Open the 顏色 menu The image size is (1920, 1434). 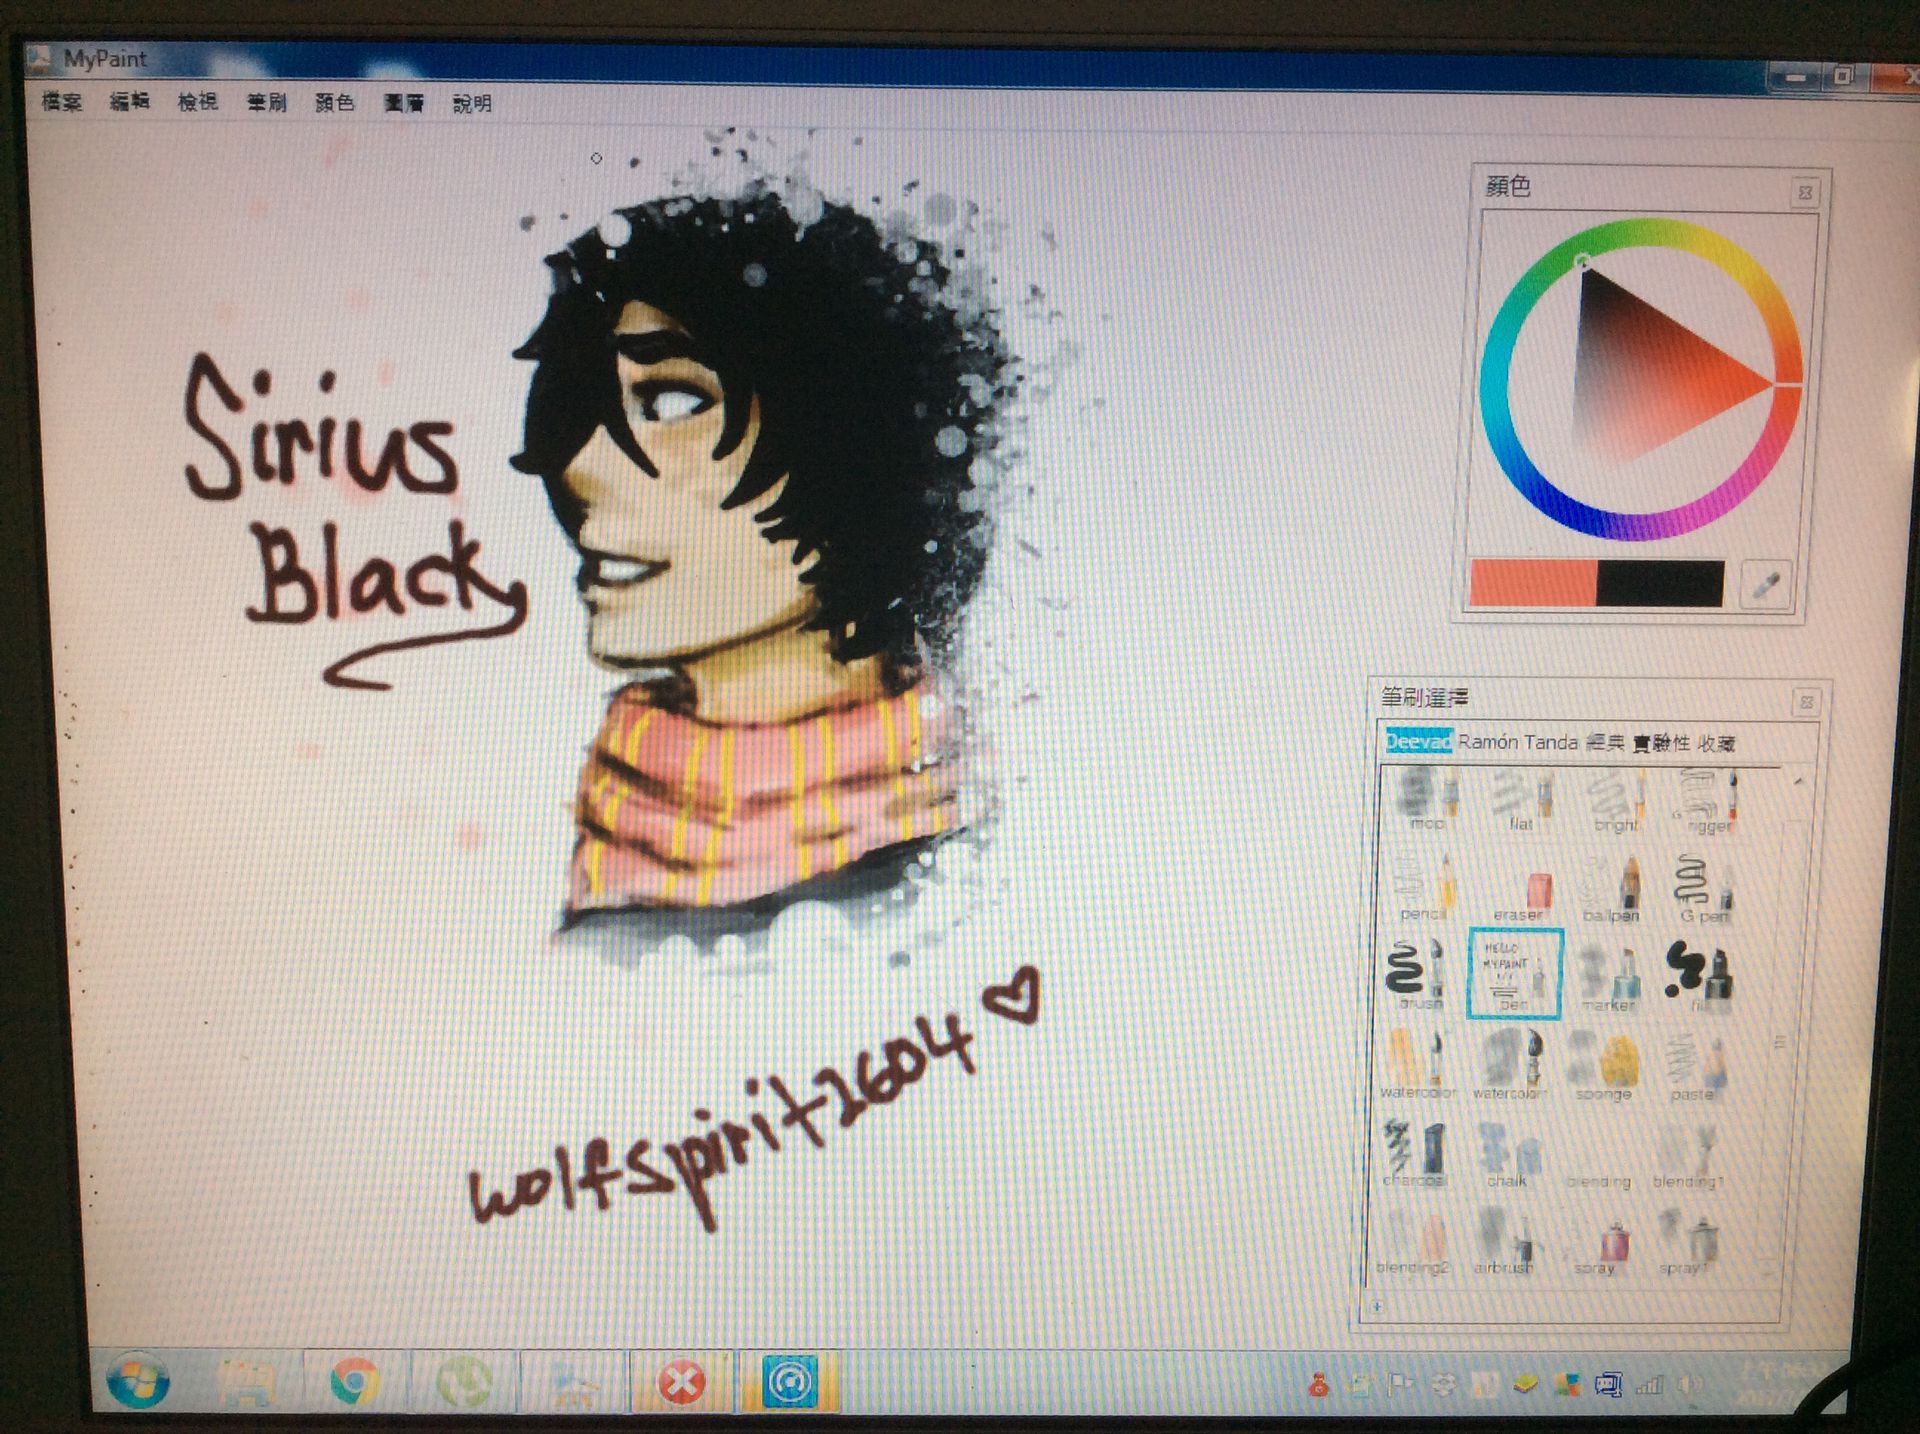pyautogui.click(x=335, y=103)
